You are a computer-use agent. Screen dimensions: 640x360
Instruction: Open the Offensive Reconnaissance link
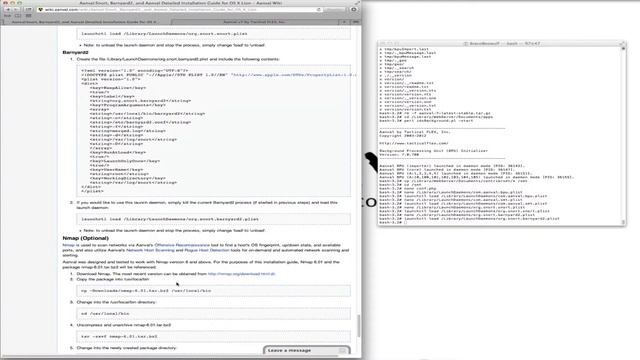tap(182, 245)
